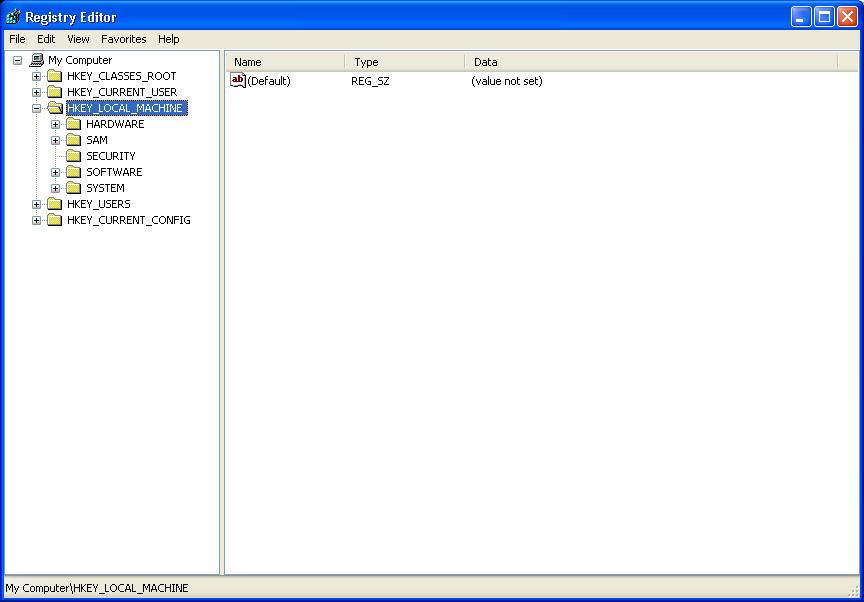
Task: Click the ab string value icon
Action: tap(237, 80)
